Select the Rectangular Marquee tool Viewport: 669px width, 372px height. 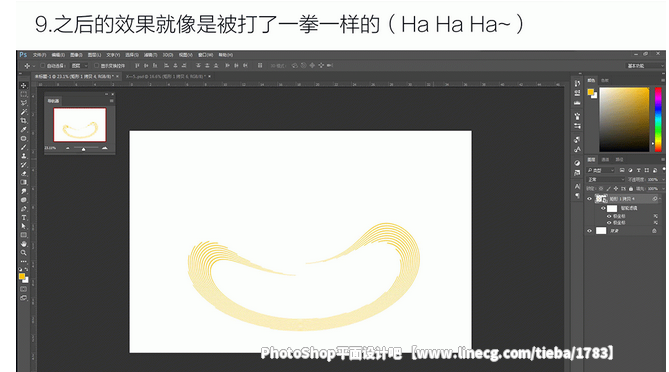coord(23,94)
